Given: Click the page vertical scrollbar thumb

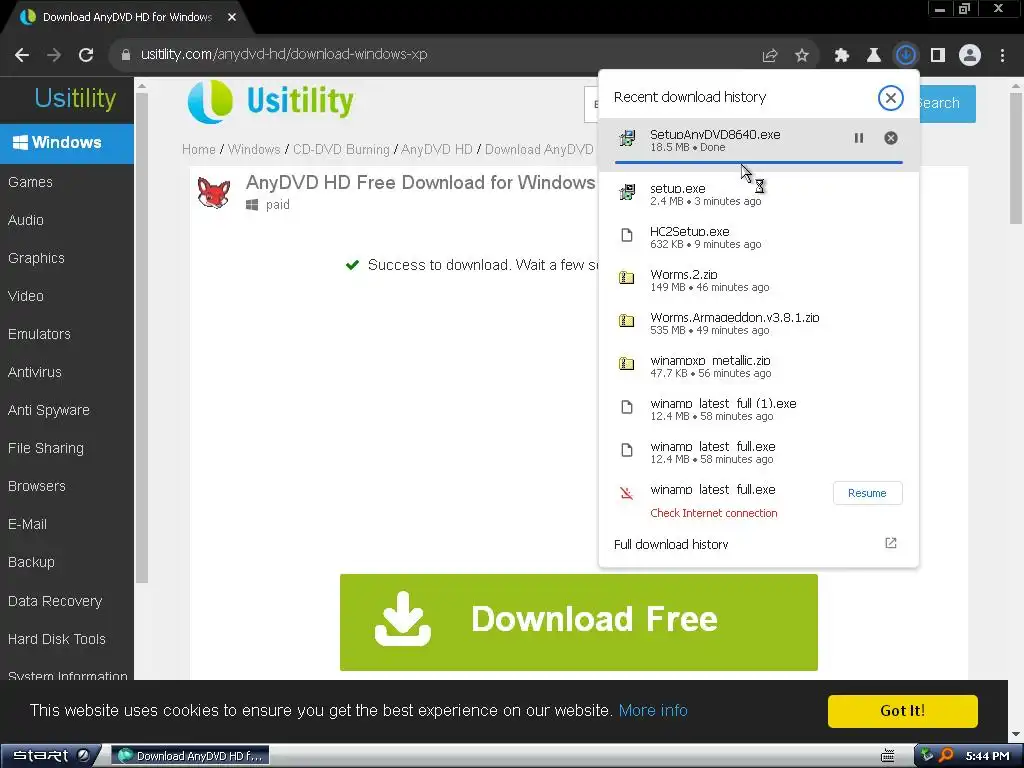Looking at the screenshot, I should [x=1016, y=158].
